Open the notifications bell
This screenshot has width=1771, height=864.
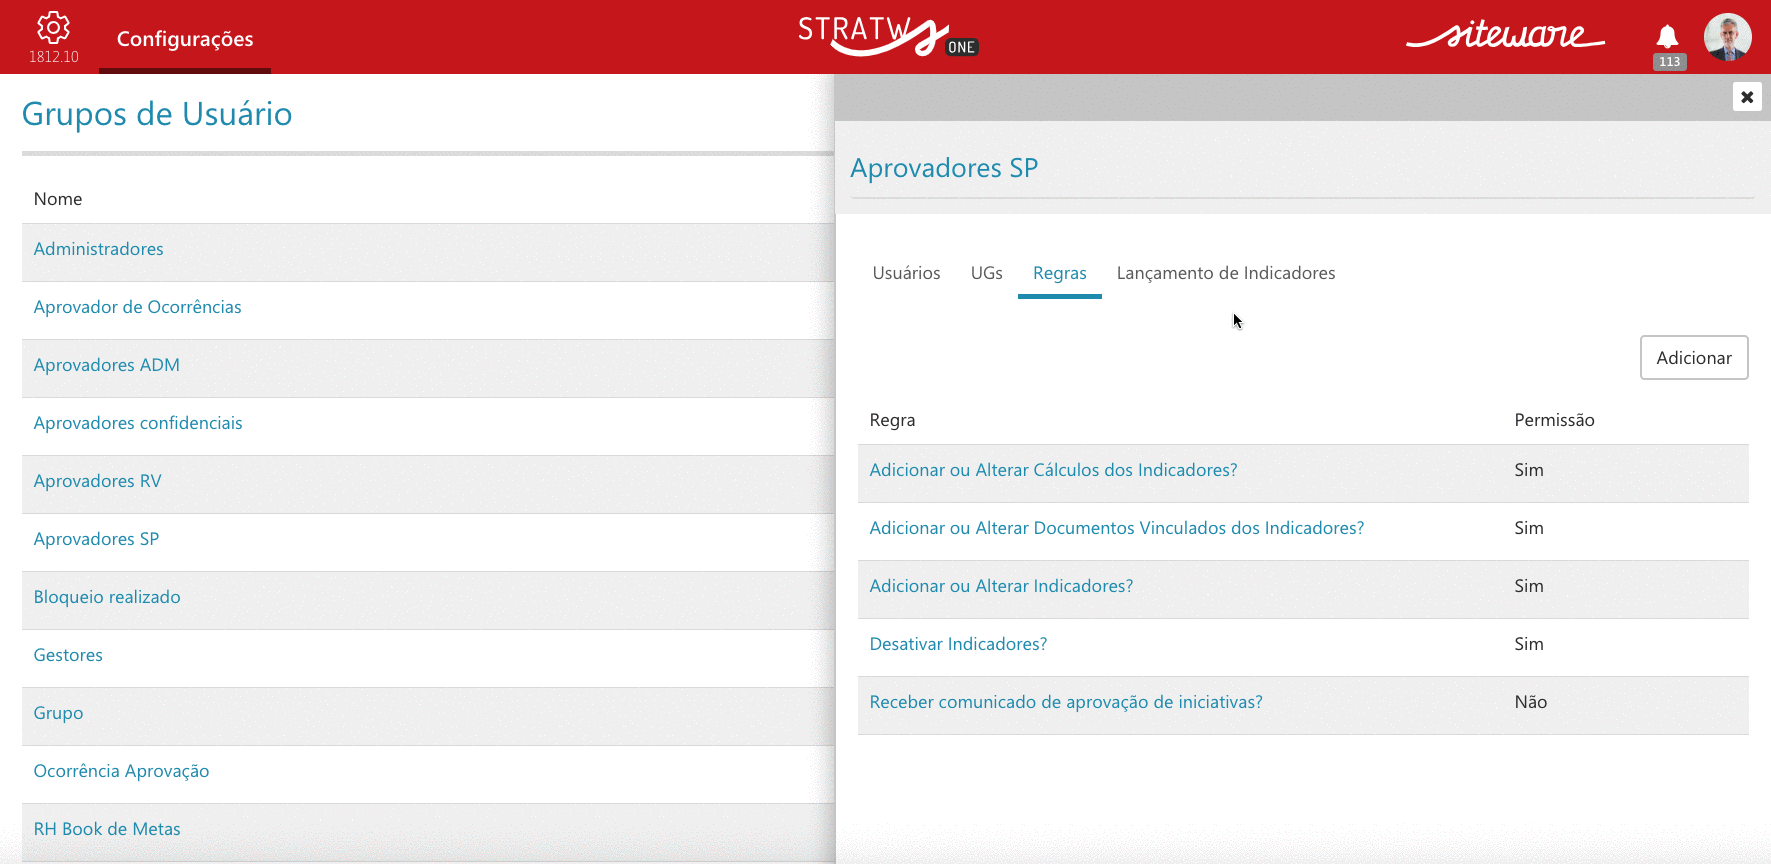click(1667, 37)
